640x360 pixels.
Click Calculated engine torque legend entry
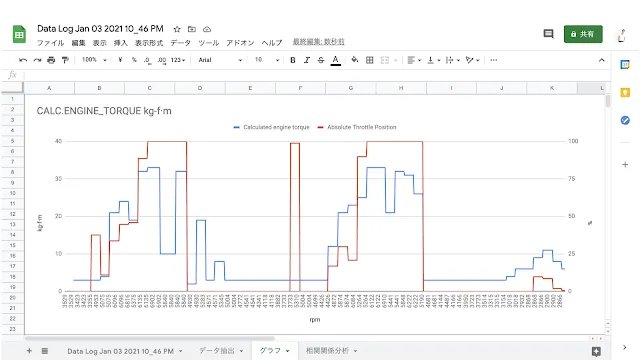[271, 127]
